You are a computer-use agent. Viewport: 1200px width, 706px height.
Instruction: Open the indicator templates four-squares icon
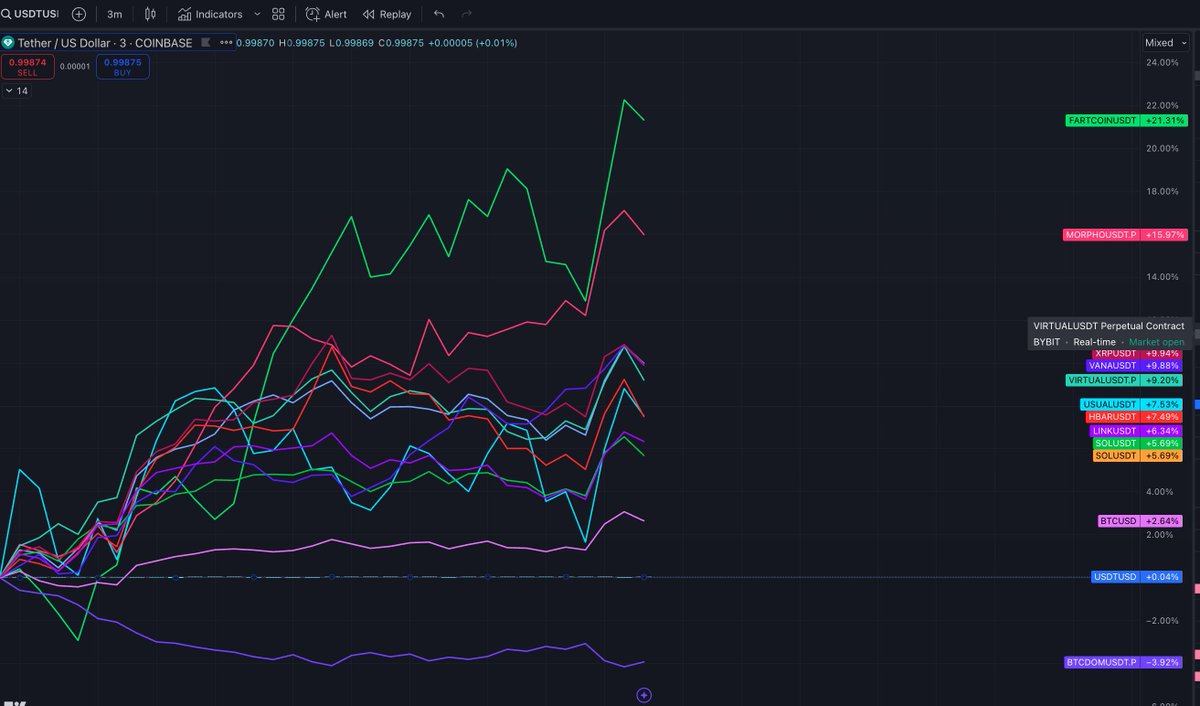coord(278,14)
